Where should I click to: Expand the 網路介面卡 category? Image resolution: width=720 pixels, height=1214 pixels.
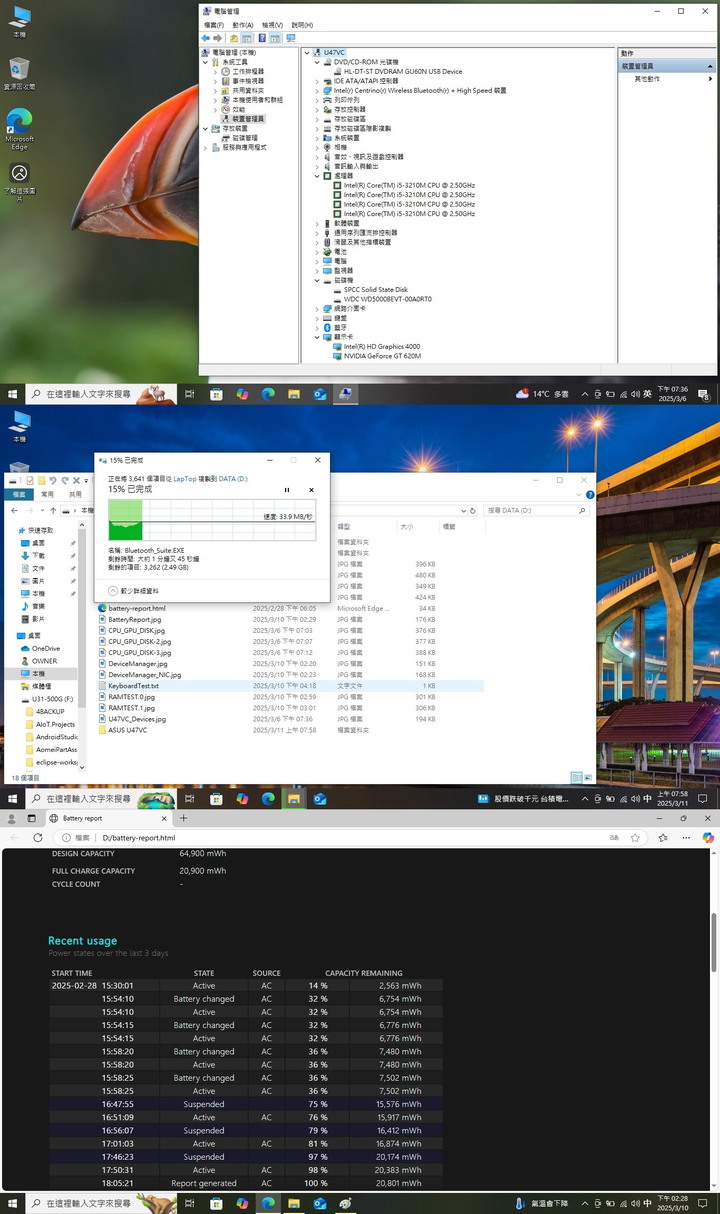click(317, 309)
